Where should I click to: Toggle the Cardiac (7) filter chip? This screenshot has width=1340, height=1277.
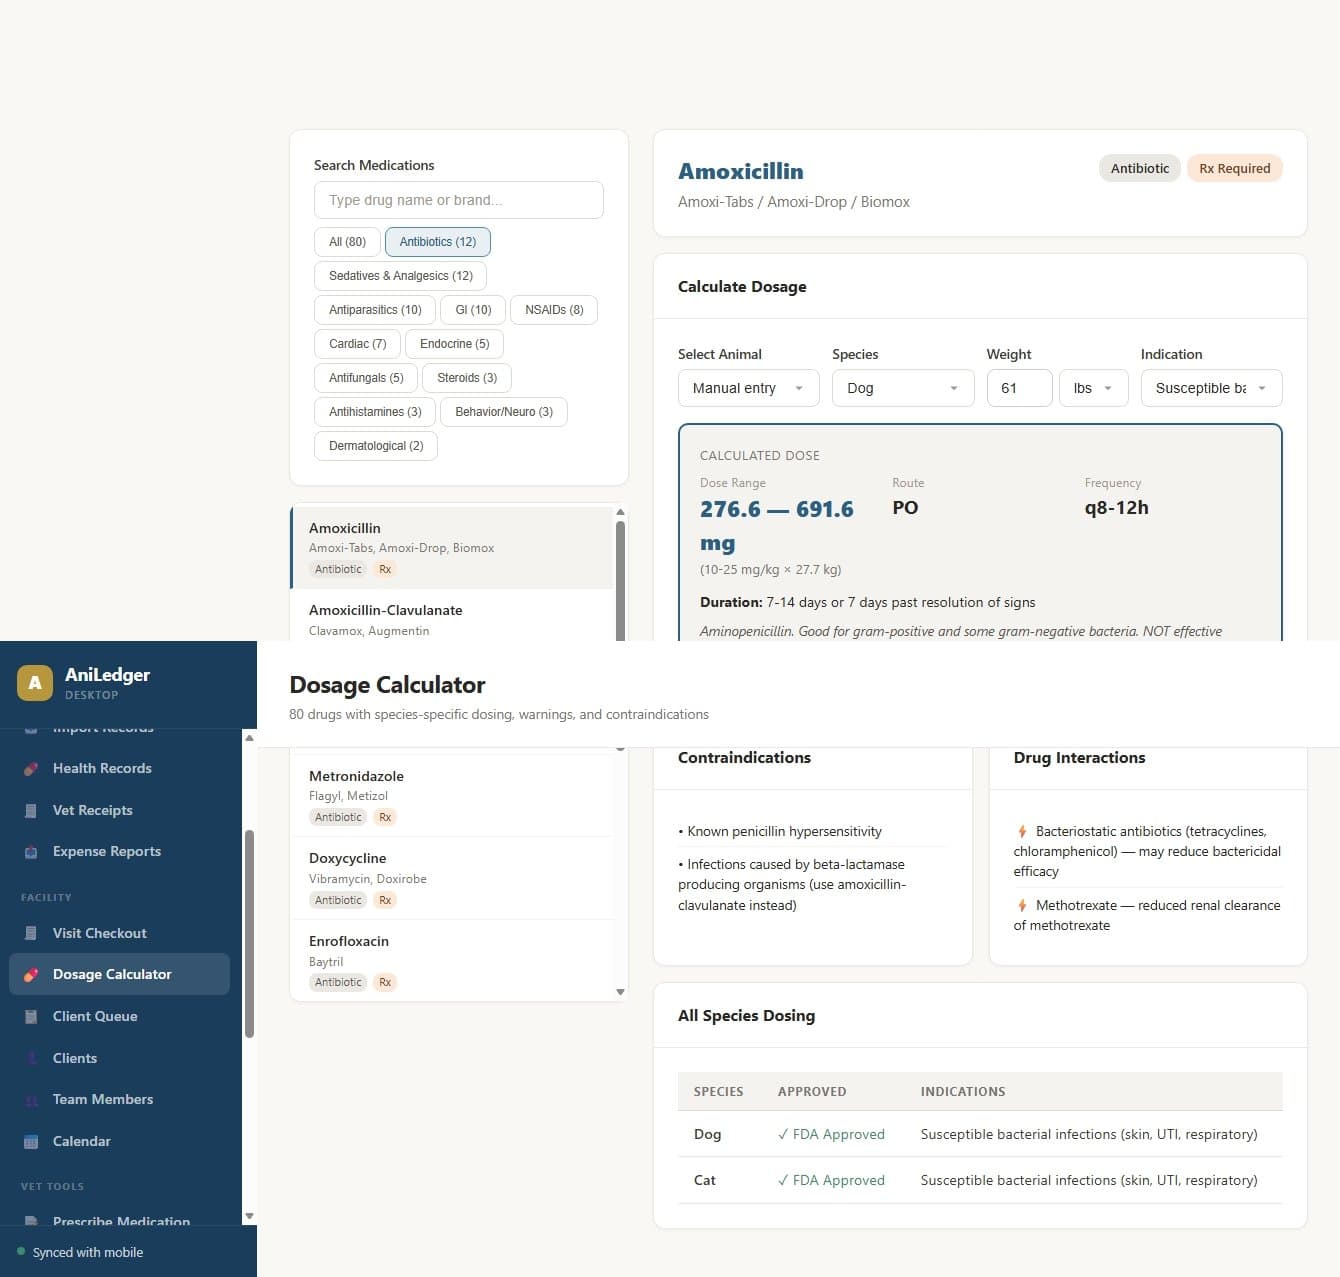[x=357, y=343]
